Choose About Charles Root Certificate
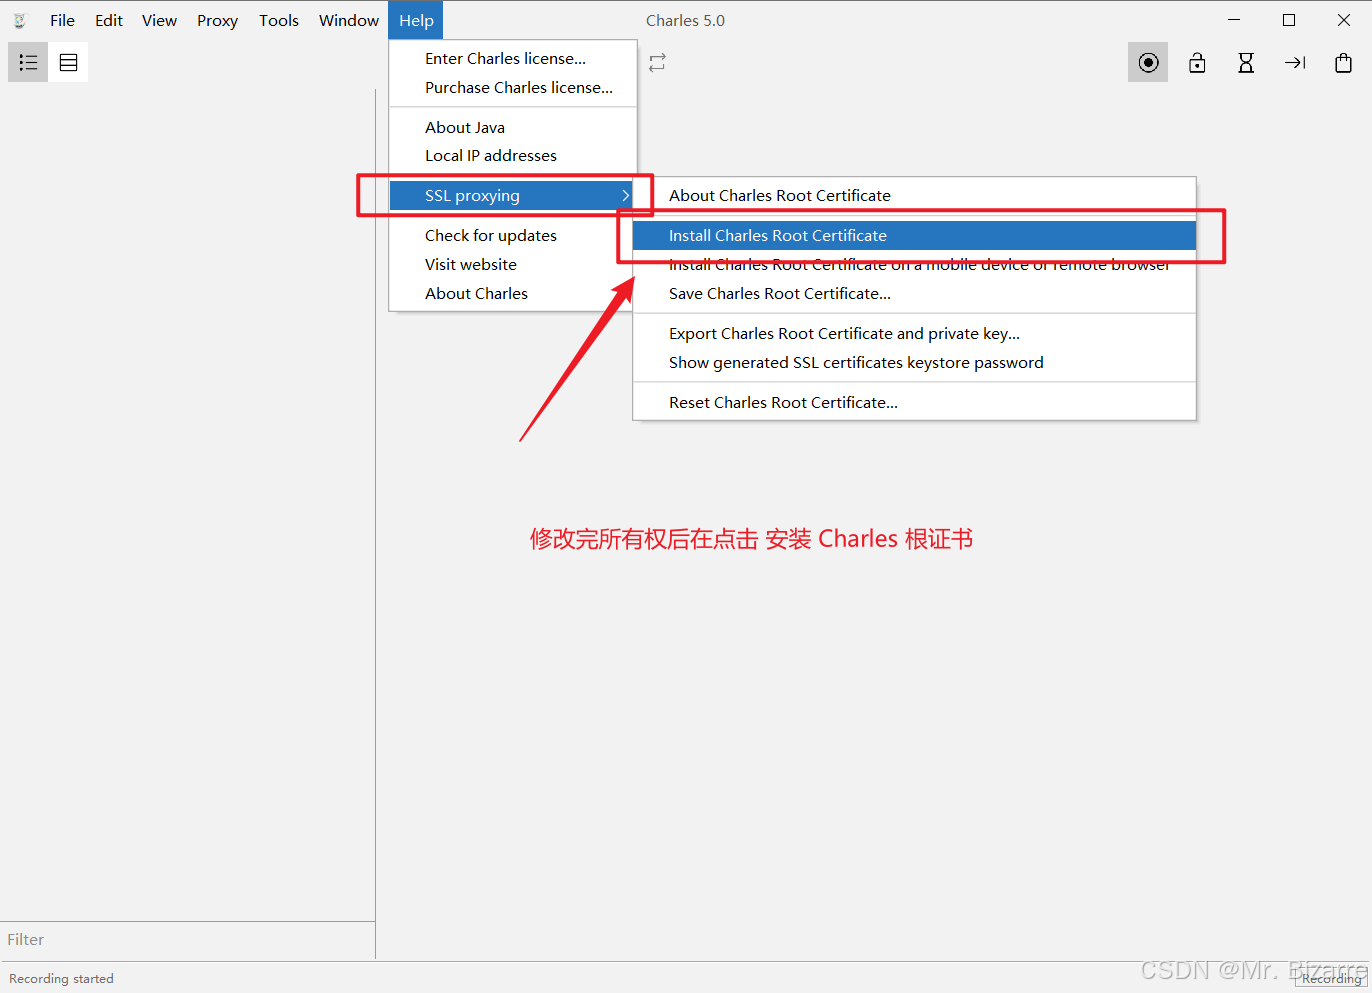The width and height of the screenshot is (1372, 993). (914, 195)
